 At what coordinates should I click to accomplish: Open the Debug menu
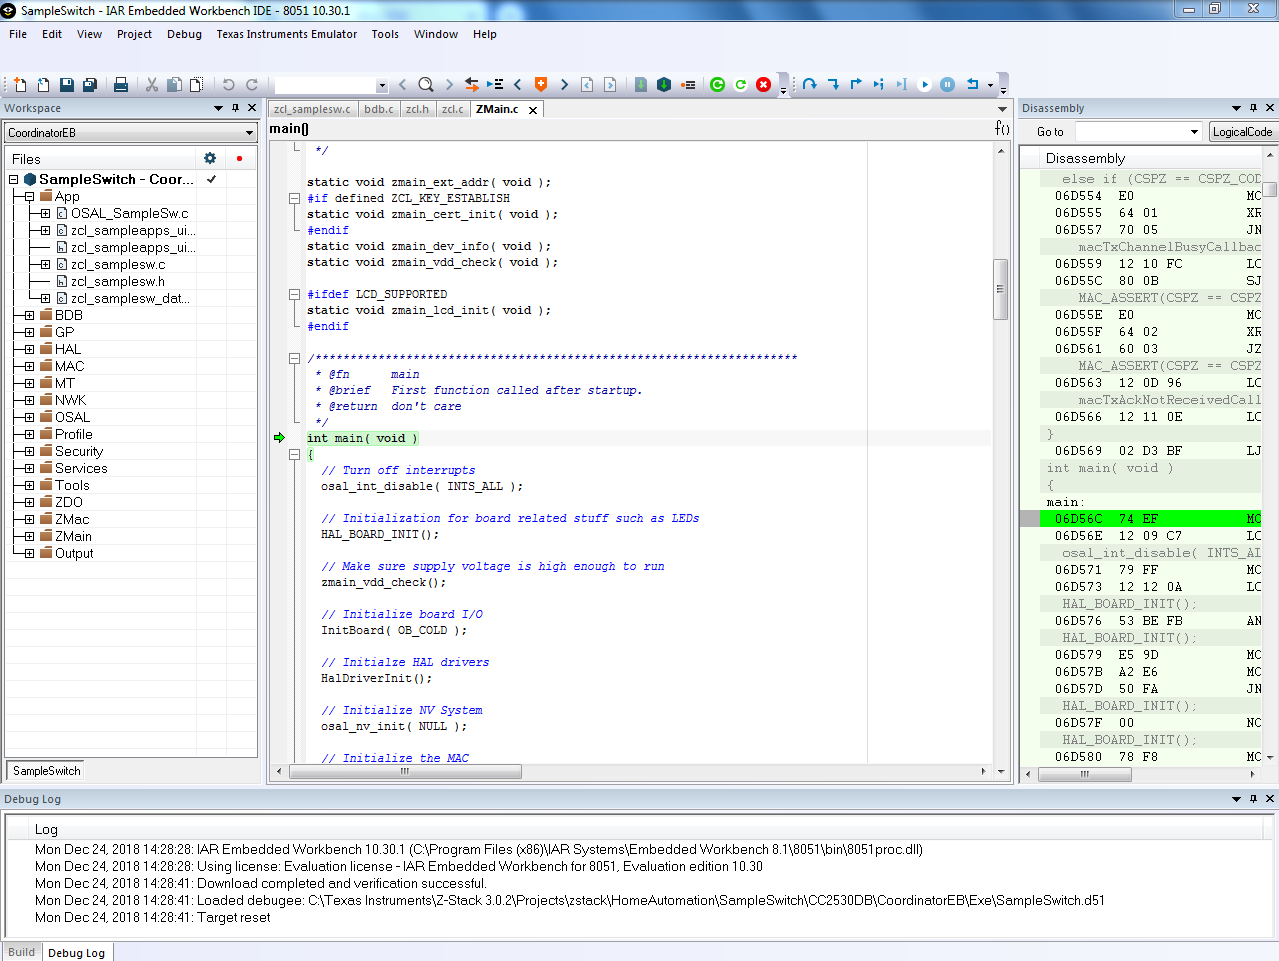184,34
